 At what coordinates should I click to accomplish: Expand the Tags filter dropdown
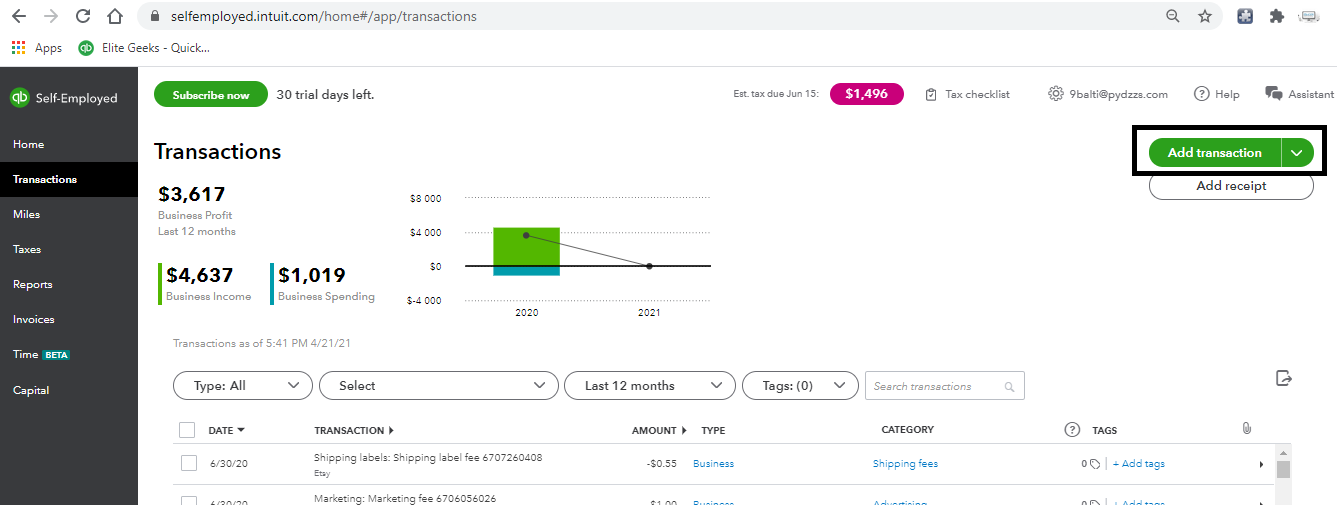800,386
